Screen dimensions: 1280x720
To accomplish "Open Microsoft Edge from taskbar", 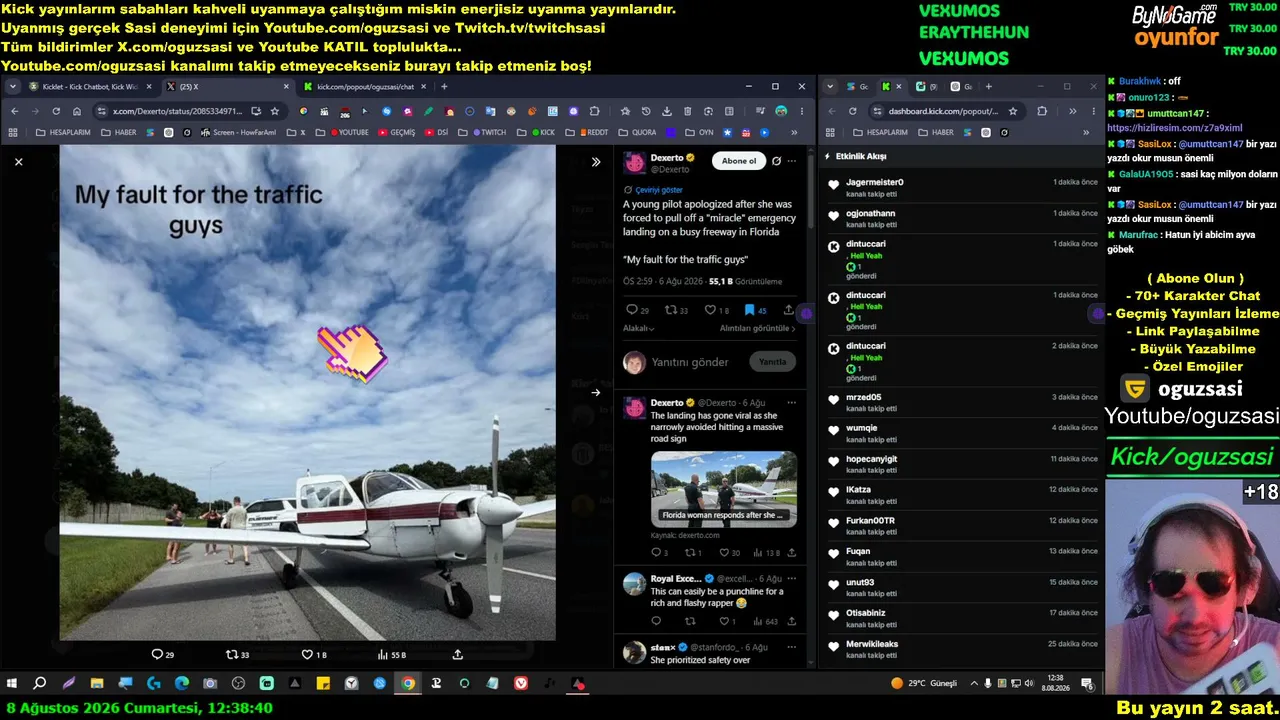I will coord(181,684).
